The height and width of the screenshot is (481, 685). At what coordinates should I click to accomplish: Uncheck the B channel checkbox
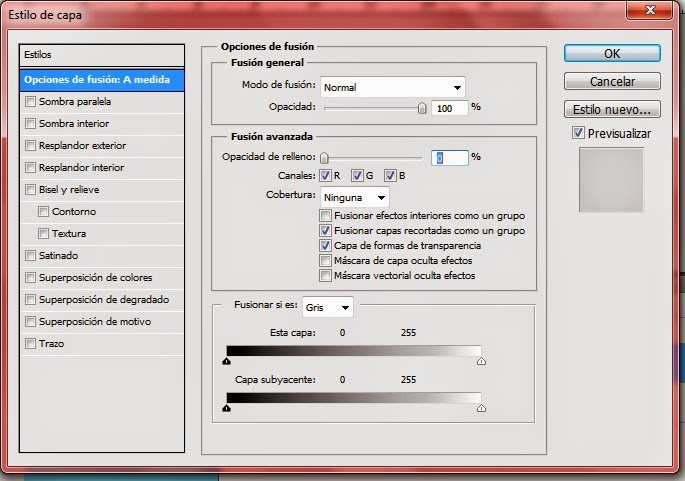coord(390,176)
